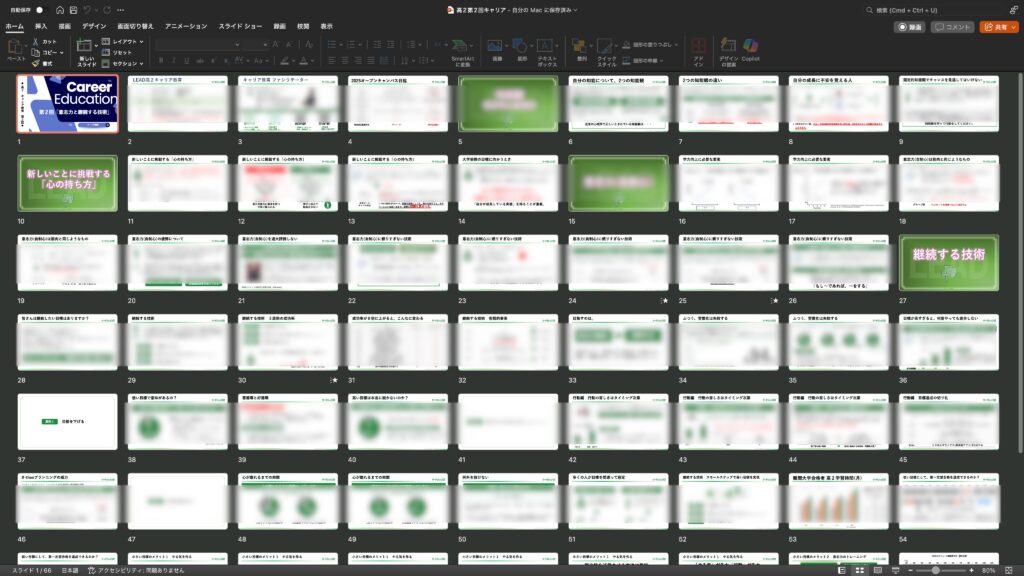Switch to the Animations (アニメーション) tab
This screenshot has height=576, width=1024.
pos(186,26)
